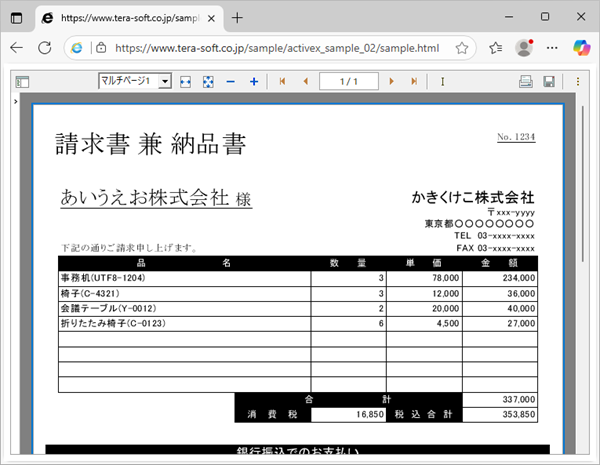Add this page to favorites star

[462, 48]
